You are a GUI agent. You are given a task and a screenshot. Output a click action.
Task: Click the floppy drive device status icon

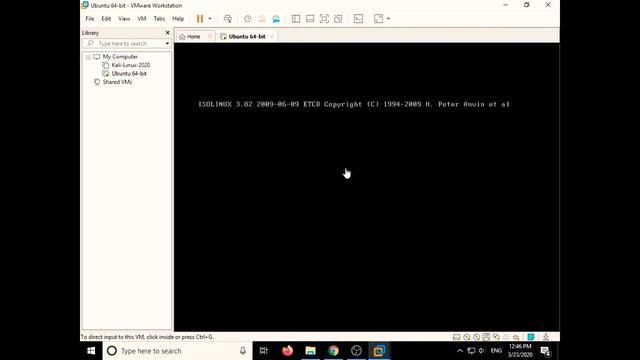(x=486, y=337)
